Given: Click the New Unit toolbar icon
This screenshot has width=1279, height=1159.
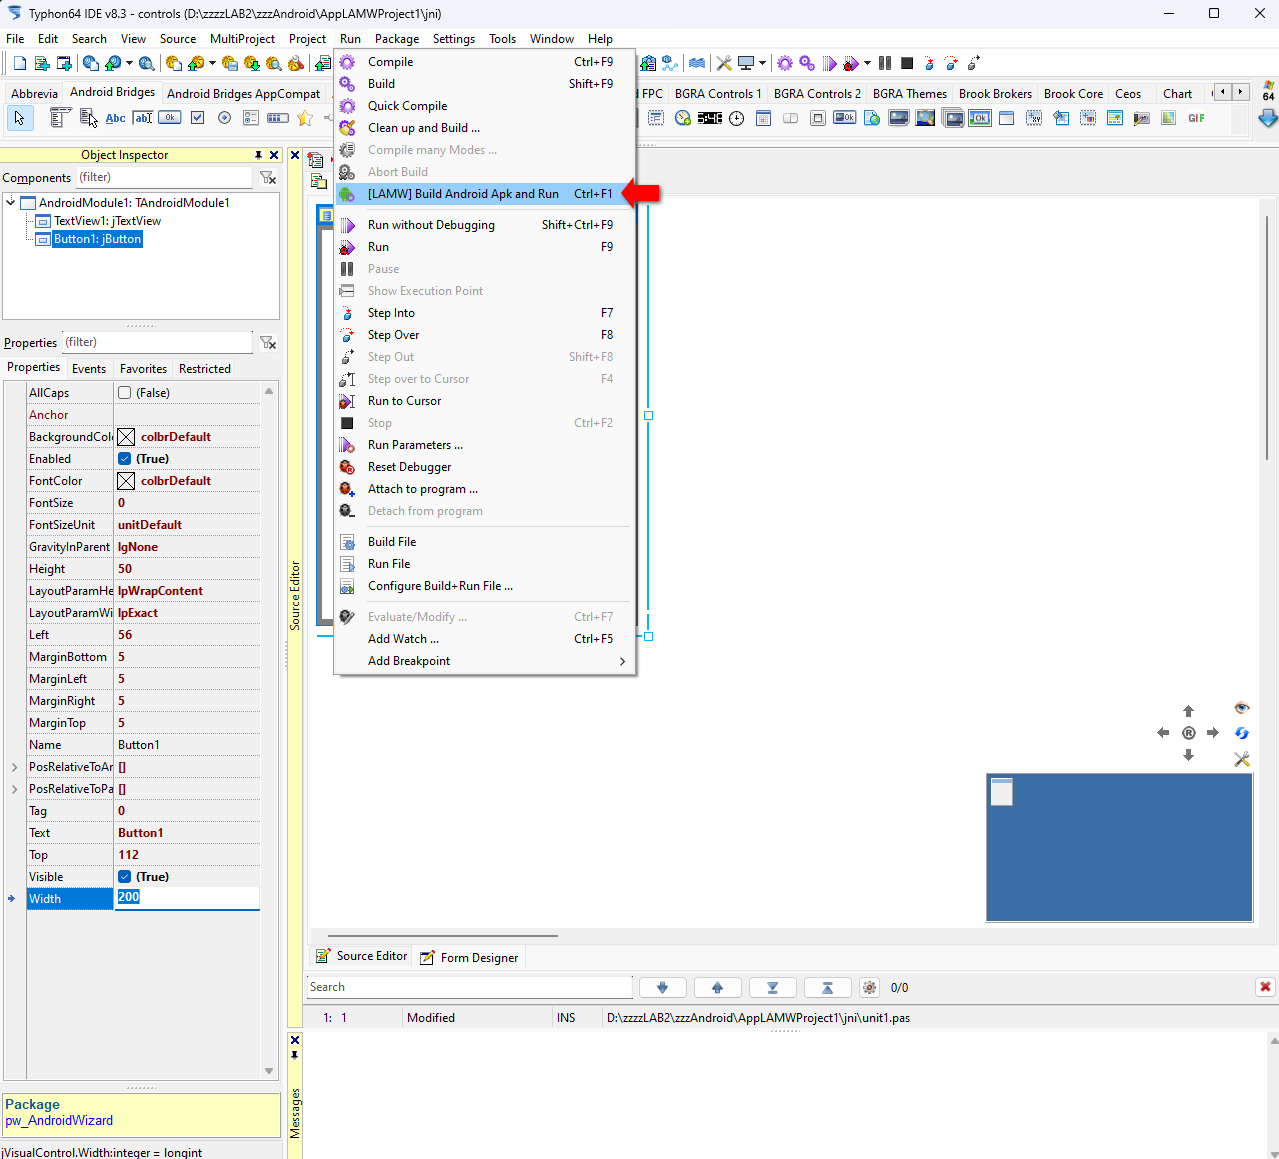Looking at the screenshot, I should tap(42, 63).
